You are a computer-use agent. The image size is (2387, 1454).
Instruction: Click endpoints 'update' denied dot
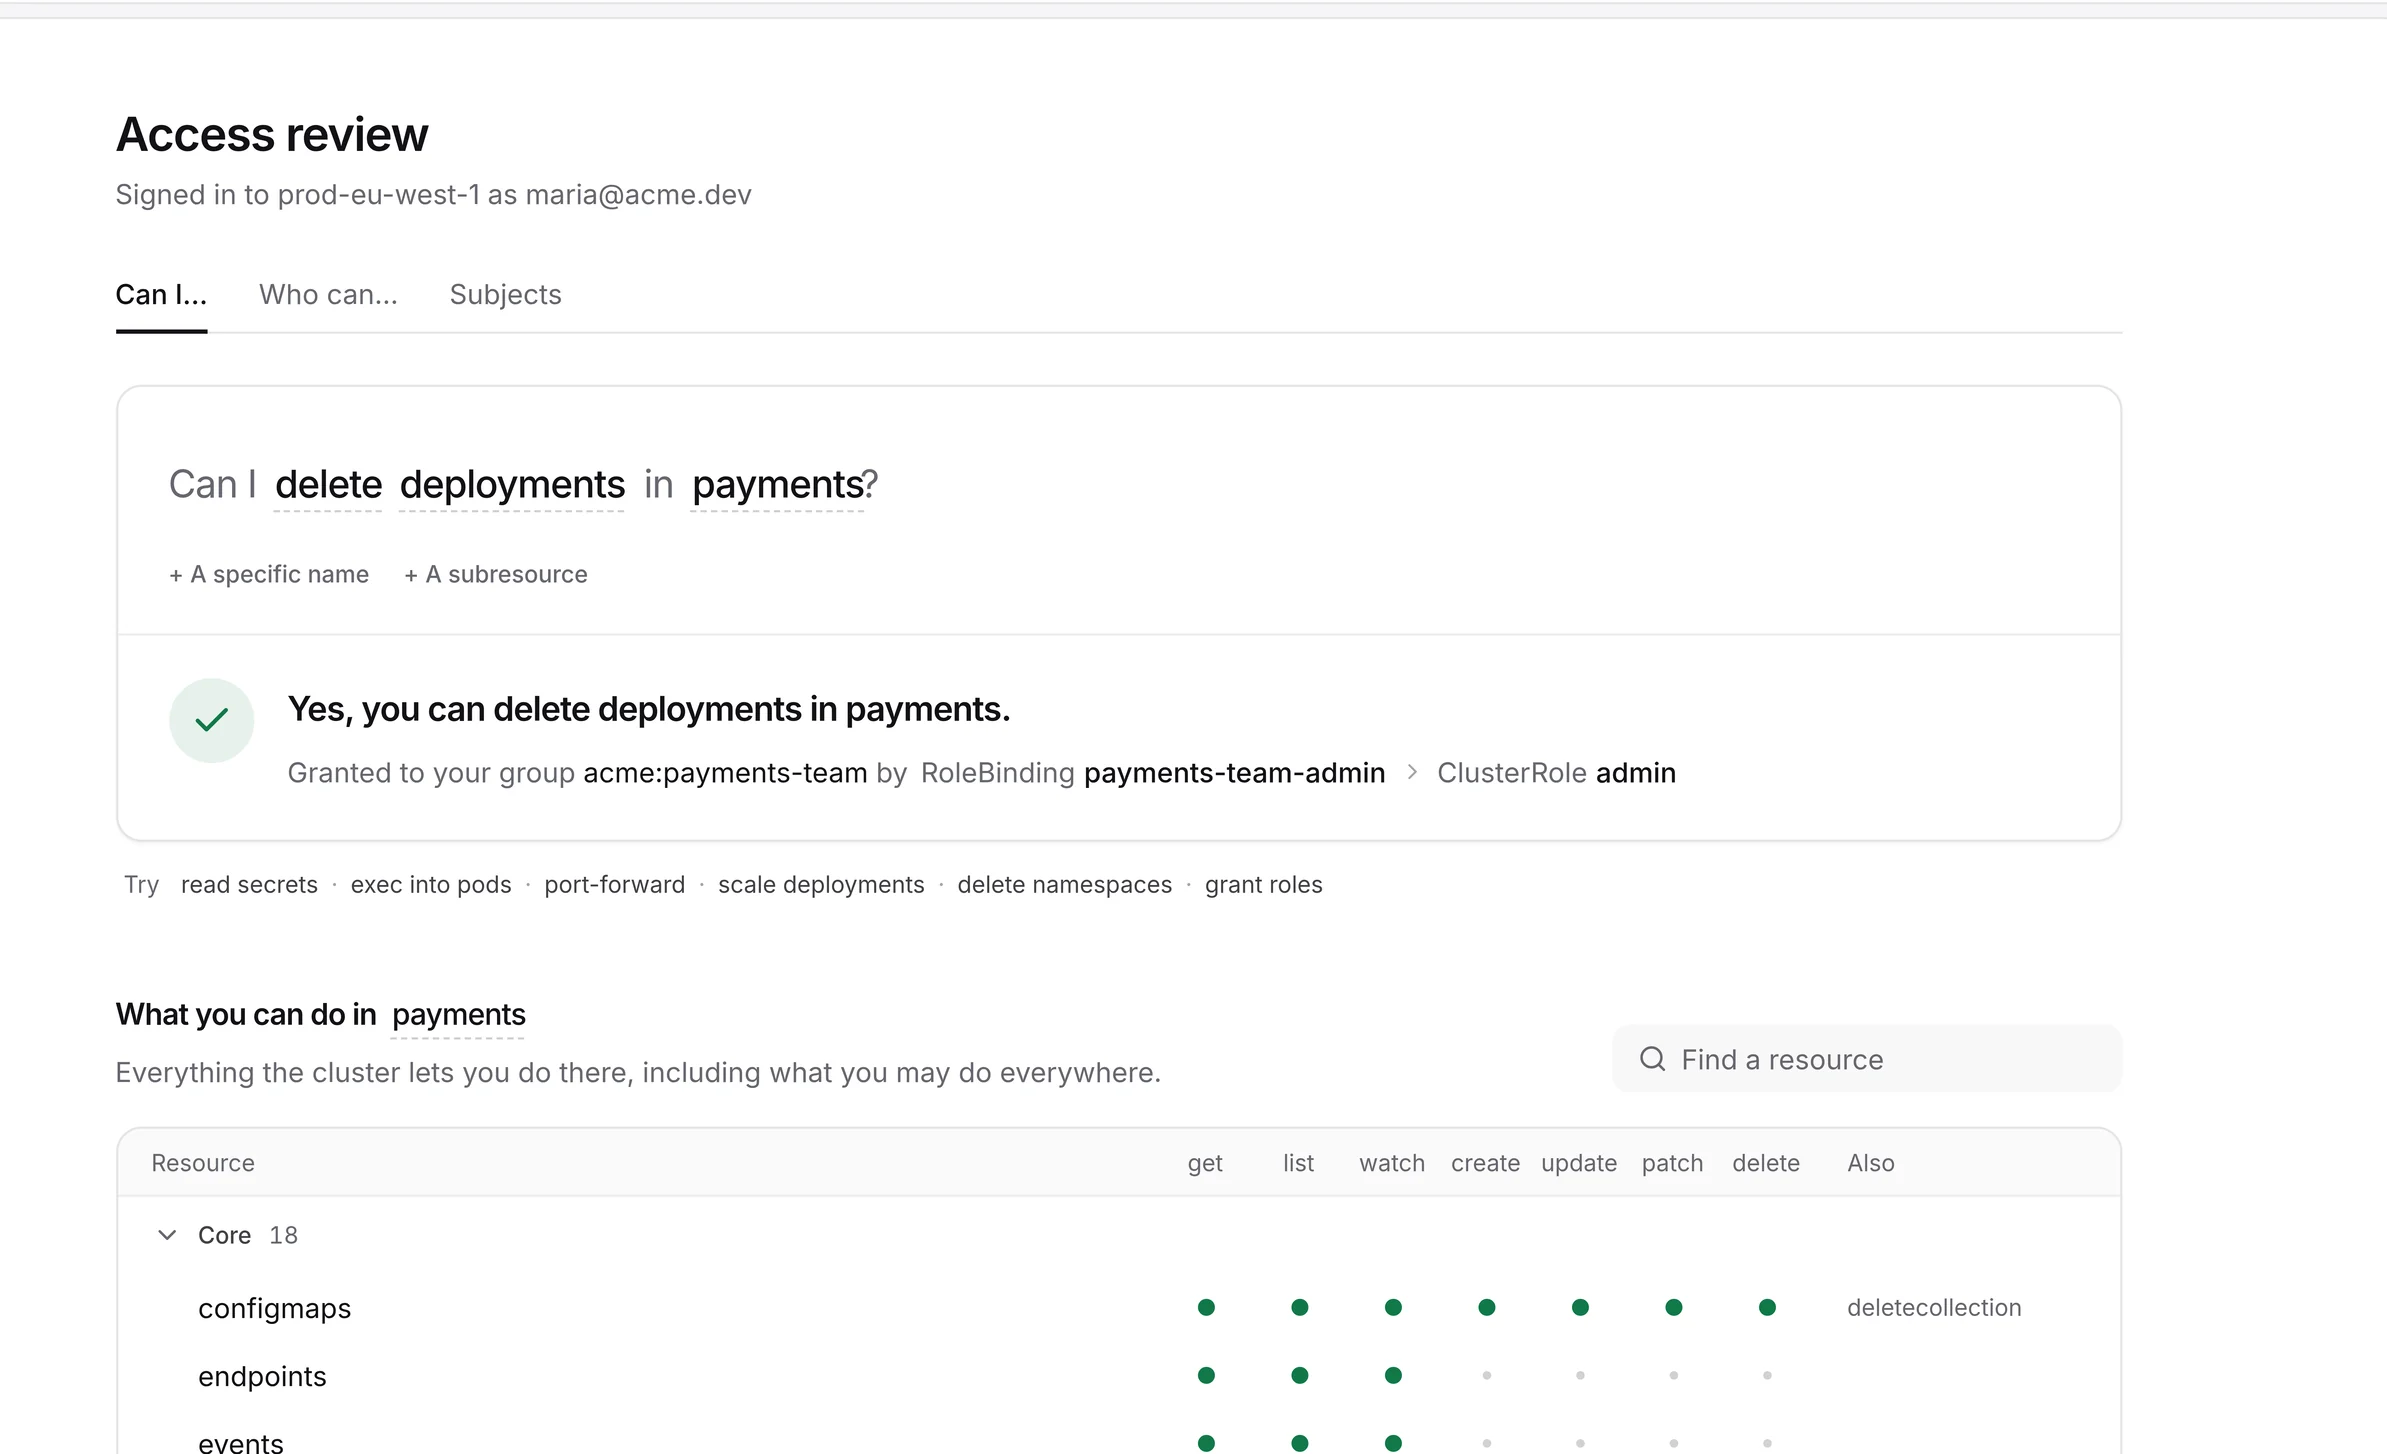click(1580, 1375)
